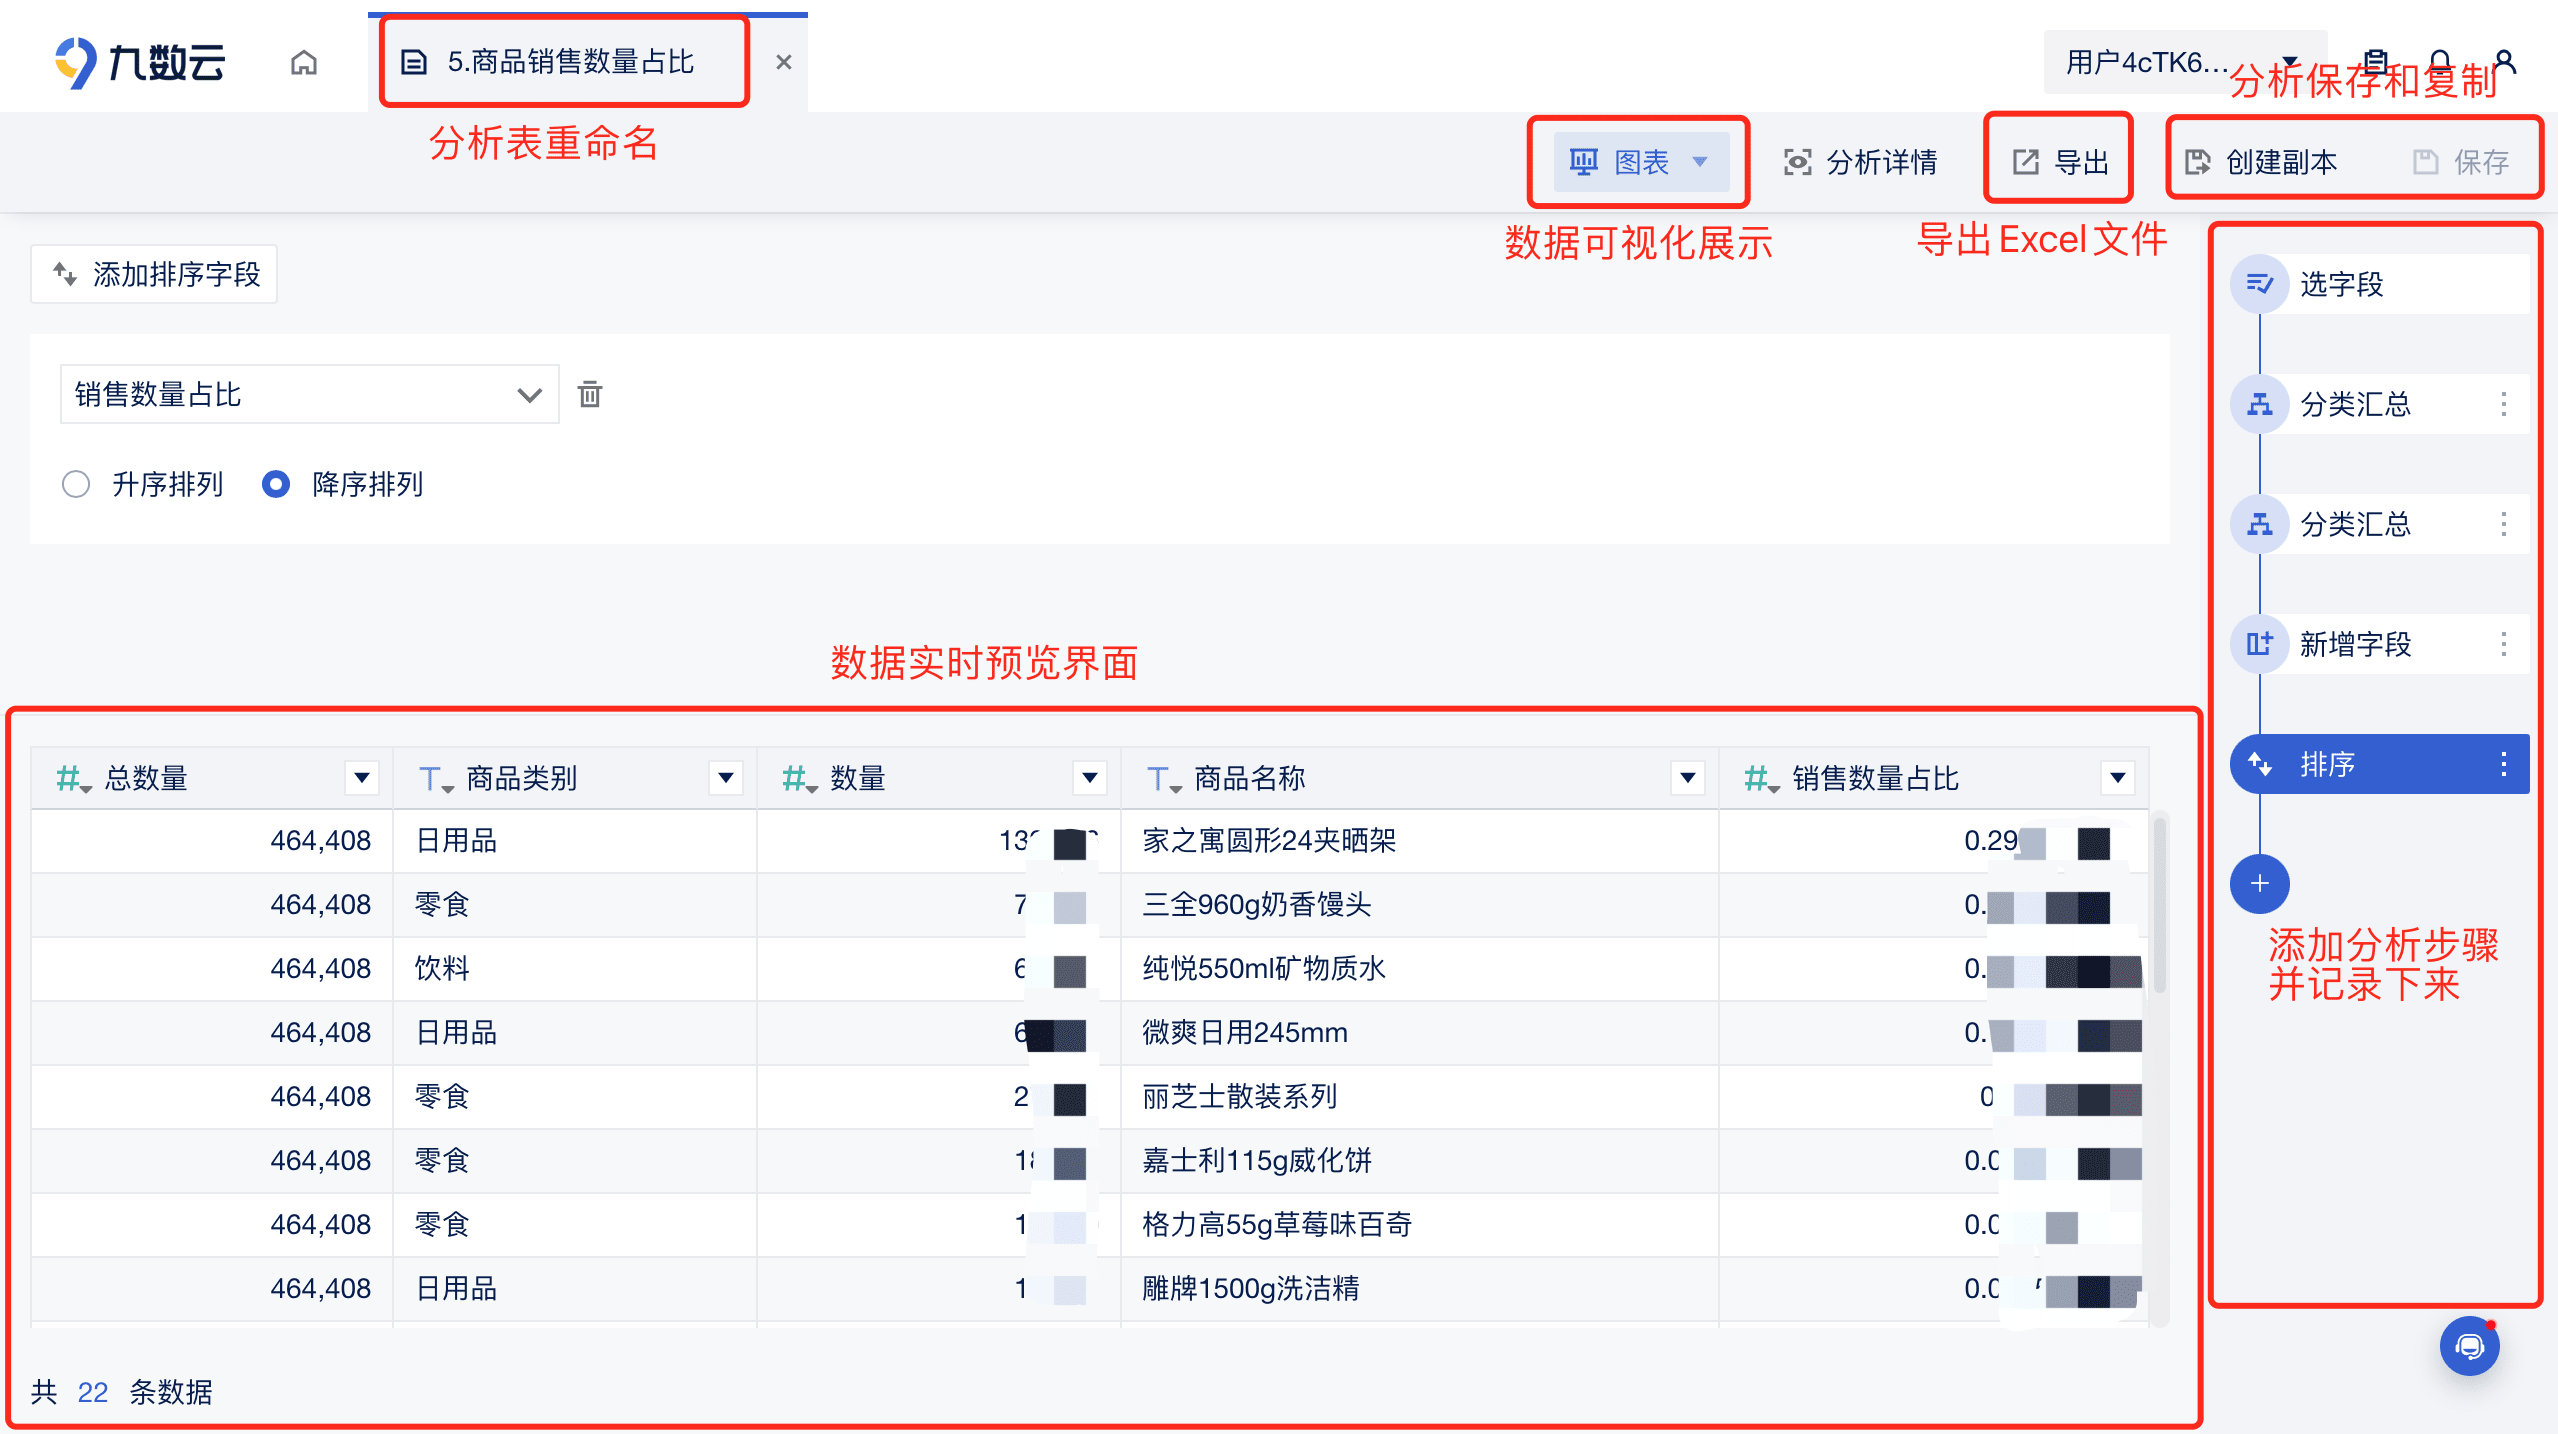
Task: Select the 排序 step
Action: 2380,764
